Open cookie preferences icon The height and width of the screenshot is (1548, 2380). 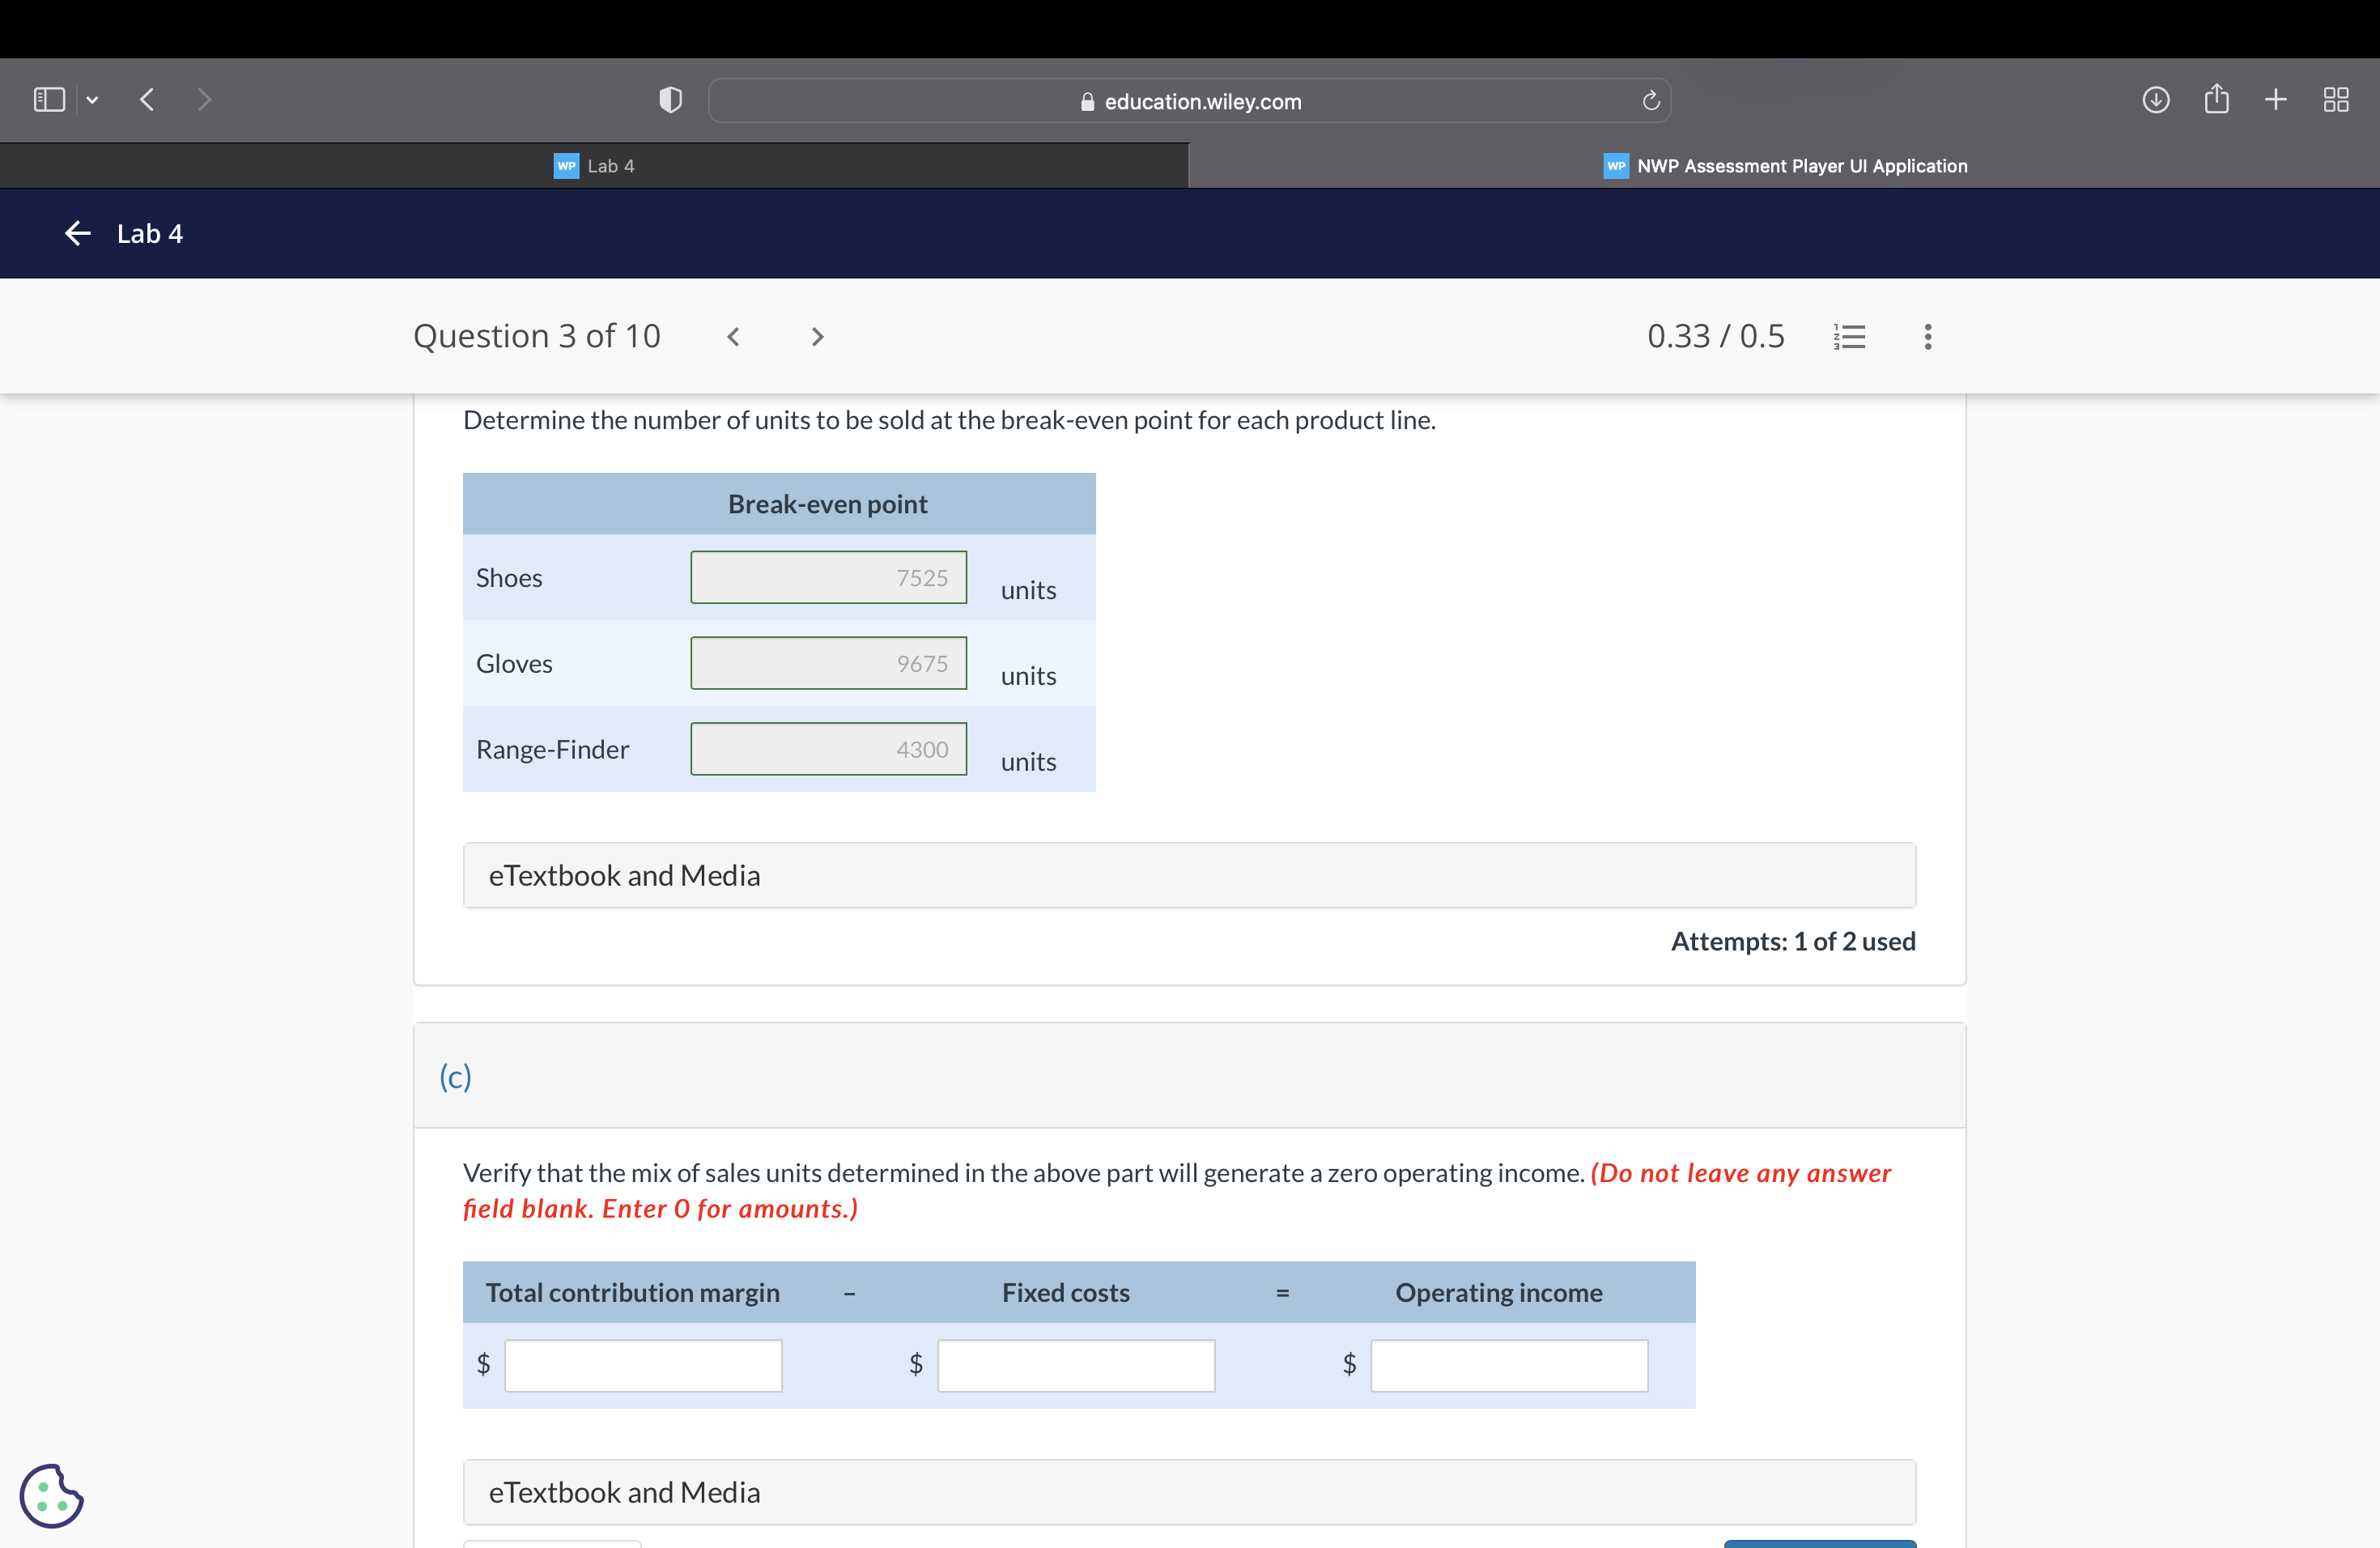point(51,1495)
